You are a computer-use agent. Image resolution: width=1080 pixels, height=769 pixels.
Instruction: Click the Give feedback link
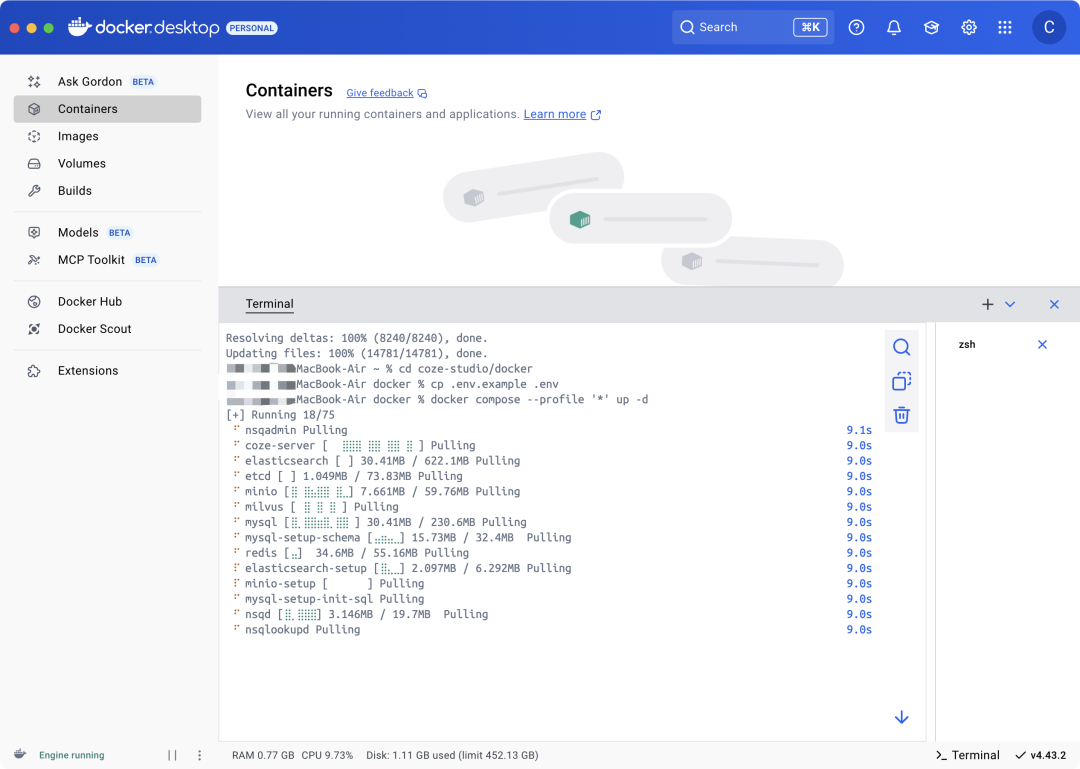click(x=386, y=93)
